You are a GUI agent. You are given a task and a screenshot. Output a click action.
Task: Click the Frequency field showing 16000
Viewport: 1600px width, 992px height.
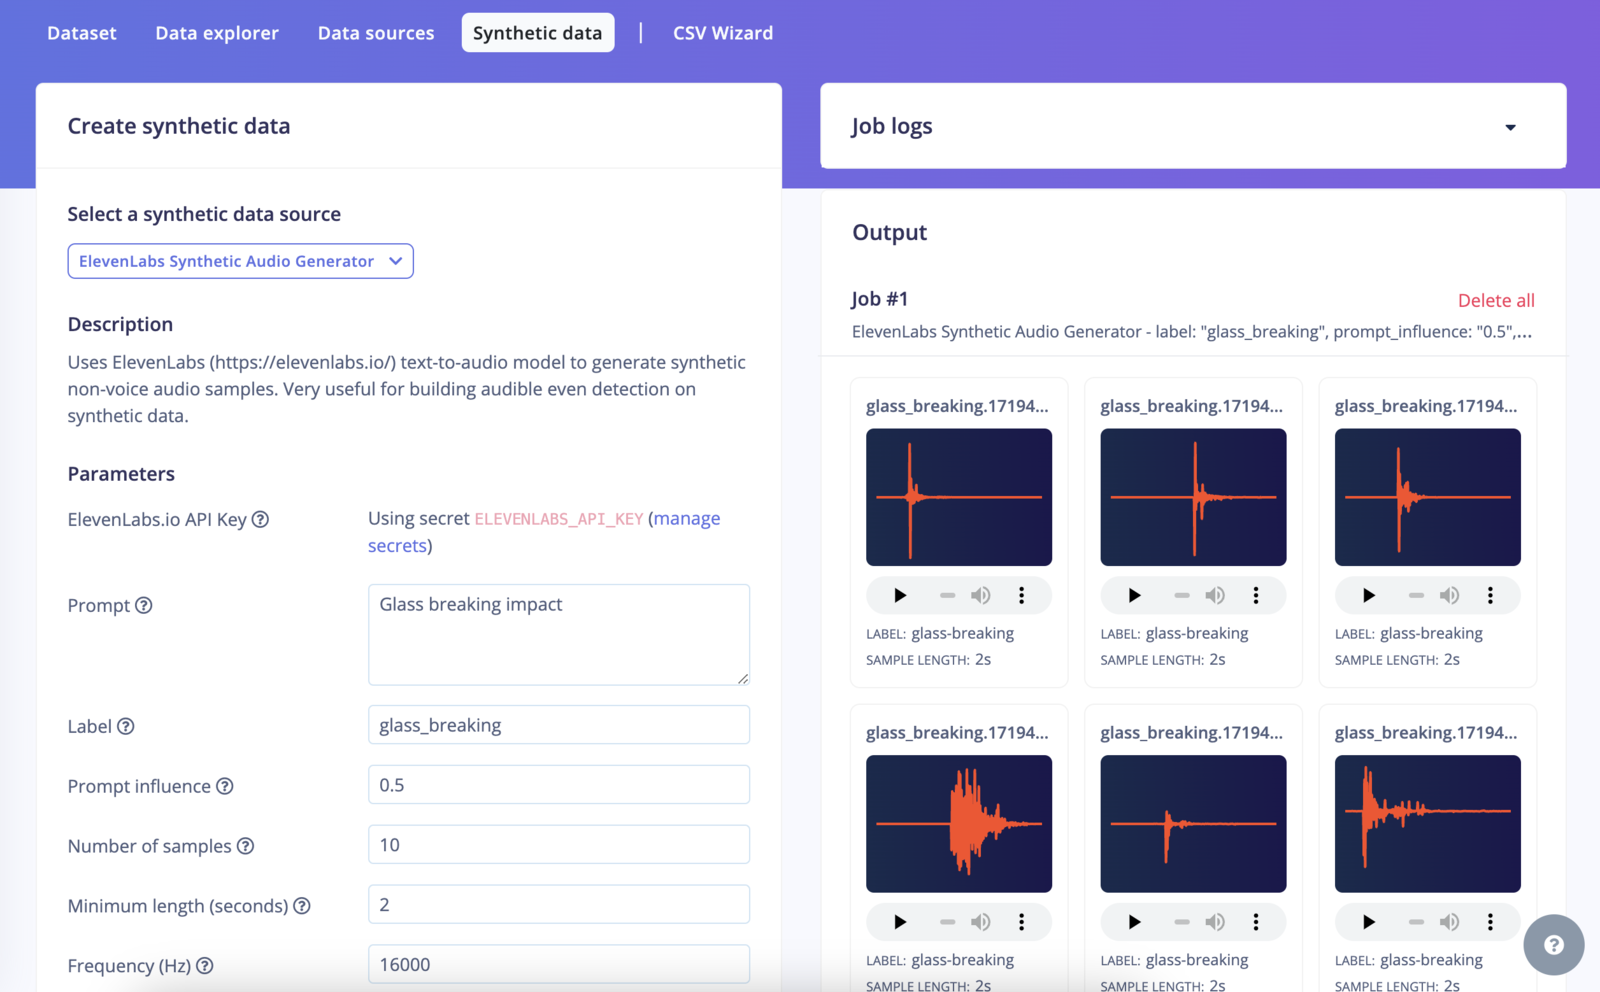tap(559, 964)
